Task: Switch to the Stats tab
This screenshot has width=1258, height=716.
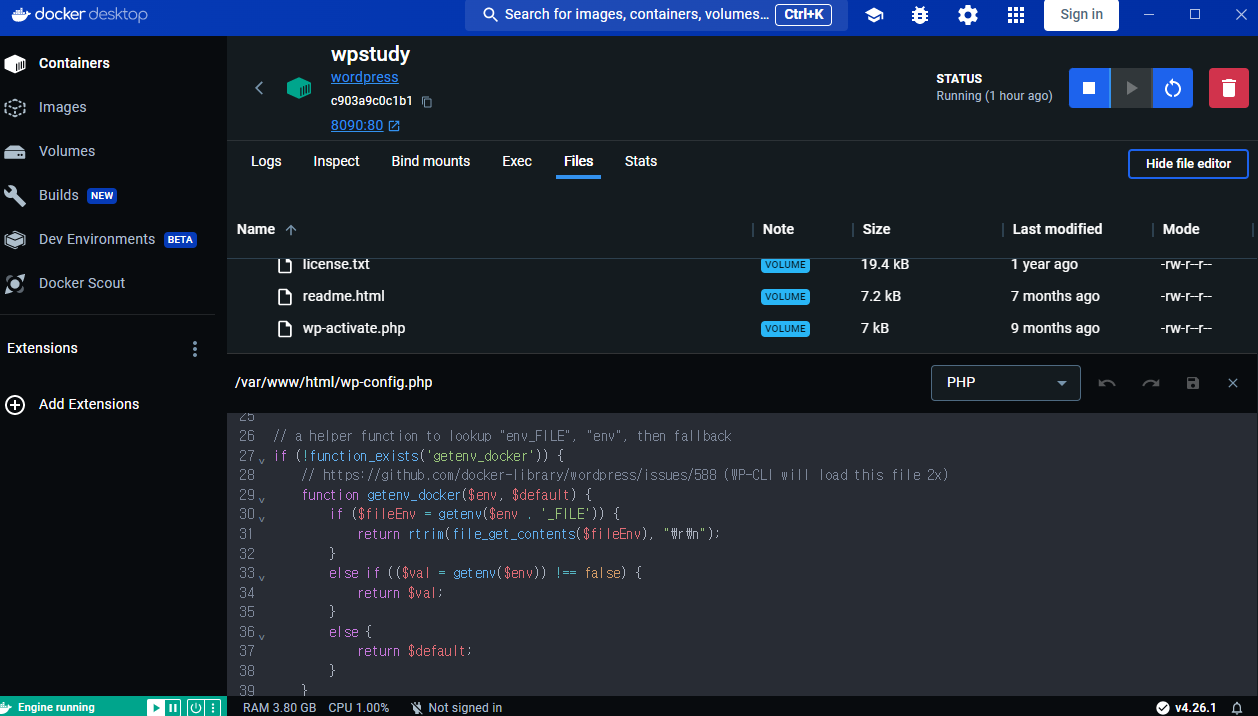Action: tap(641, 161)
